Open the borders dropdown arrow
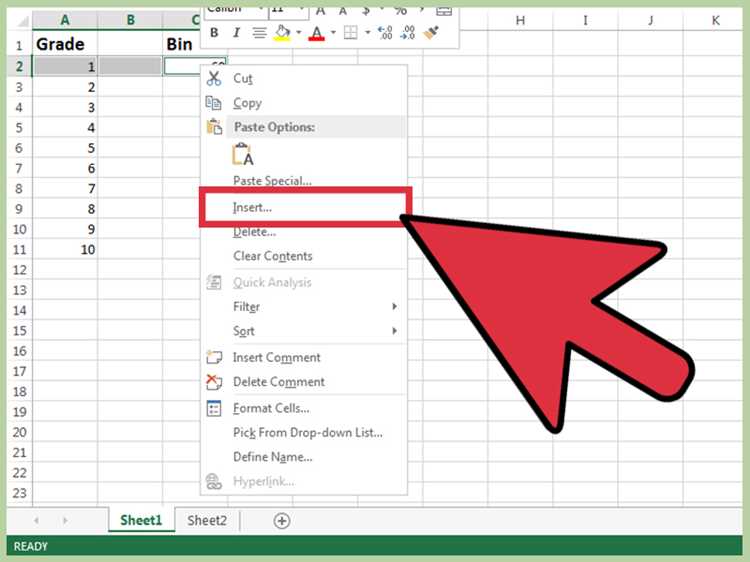 pos(367,33)
